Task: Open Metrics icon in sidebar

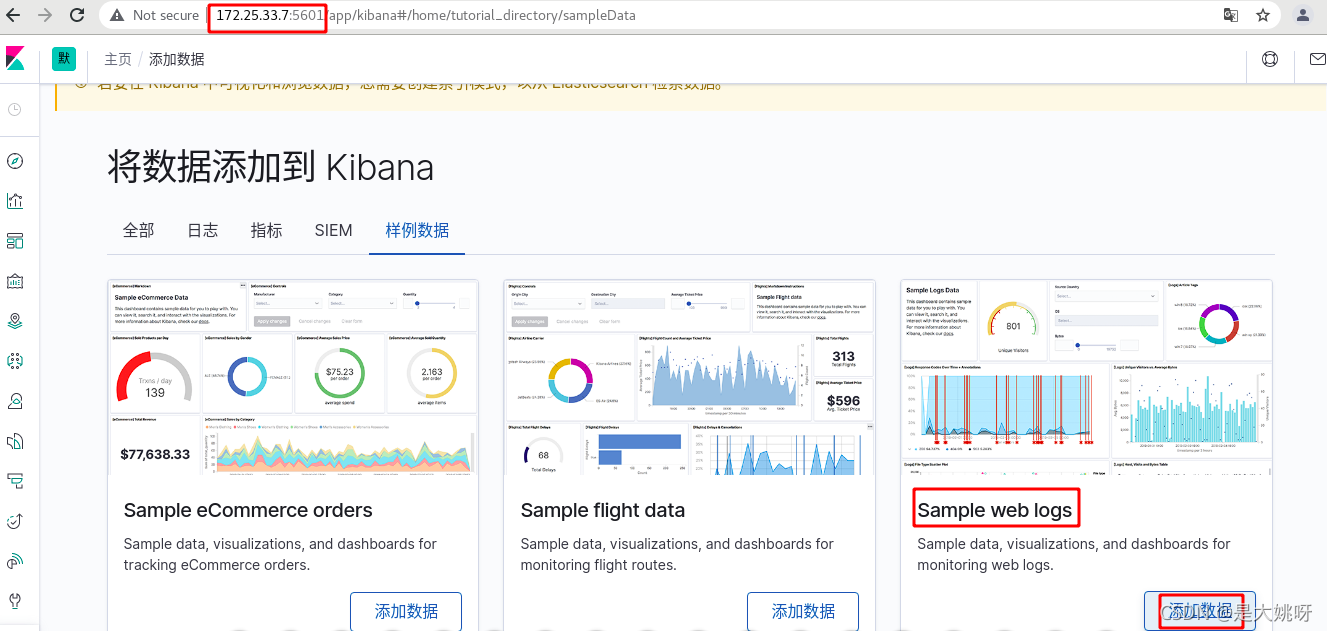Action: click(x=15, y=401)
